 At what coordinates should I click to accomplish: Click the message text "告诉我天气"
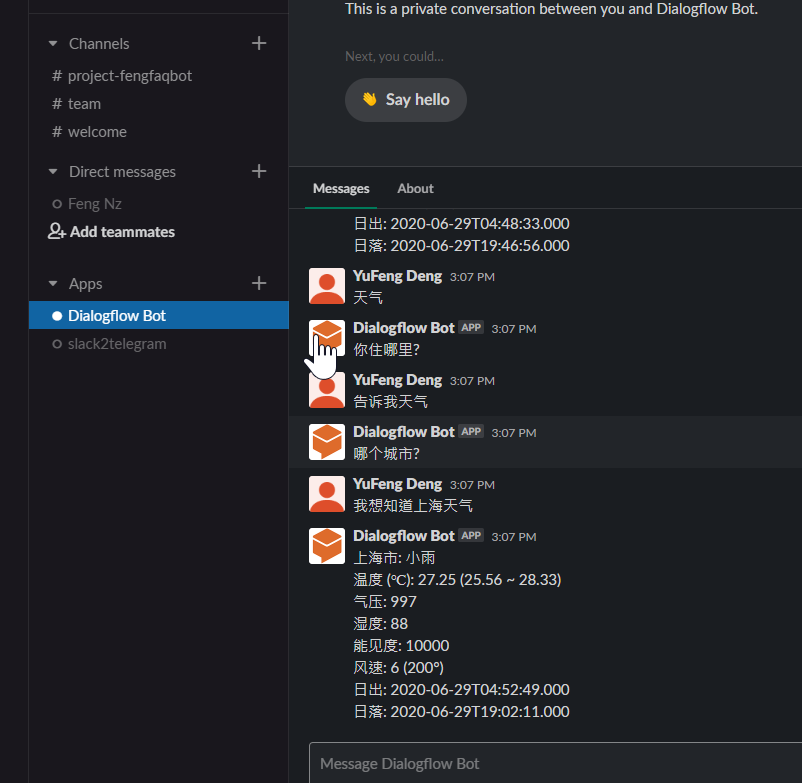point(390,402)
